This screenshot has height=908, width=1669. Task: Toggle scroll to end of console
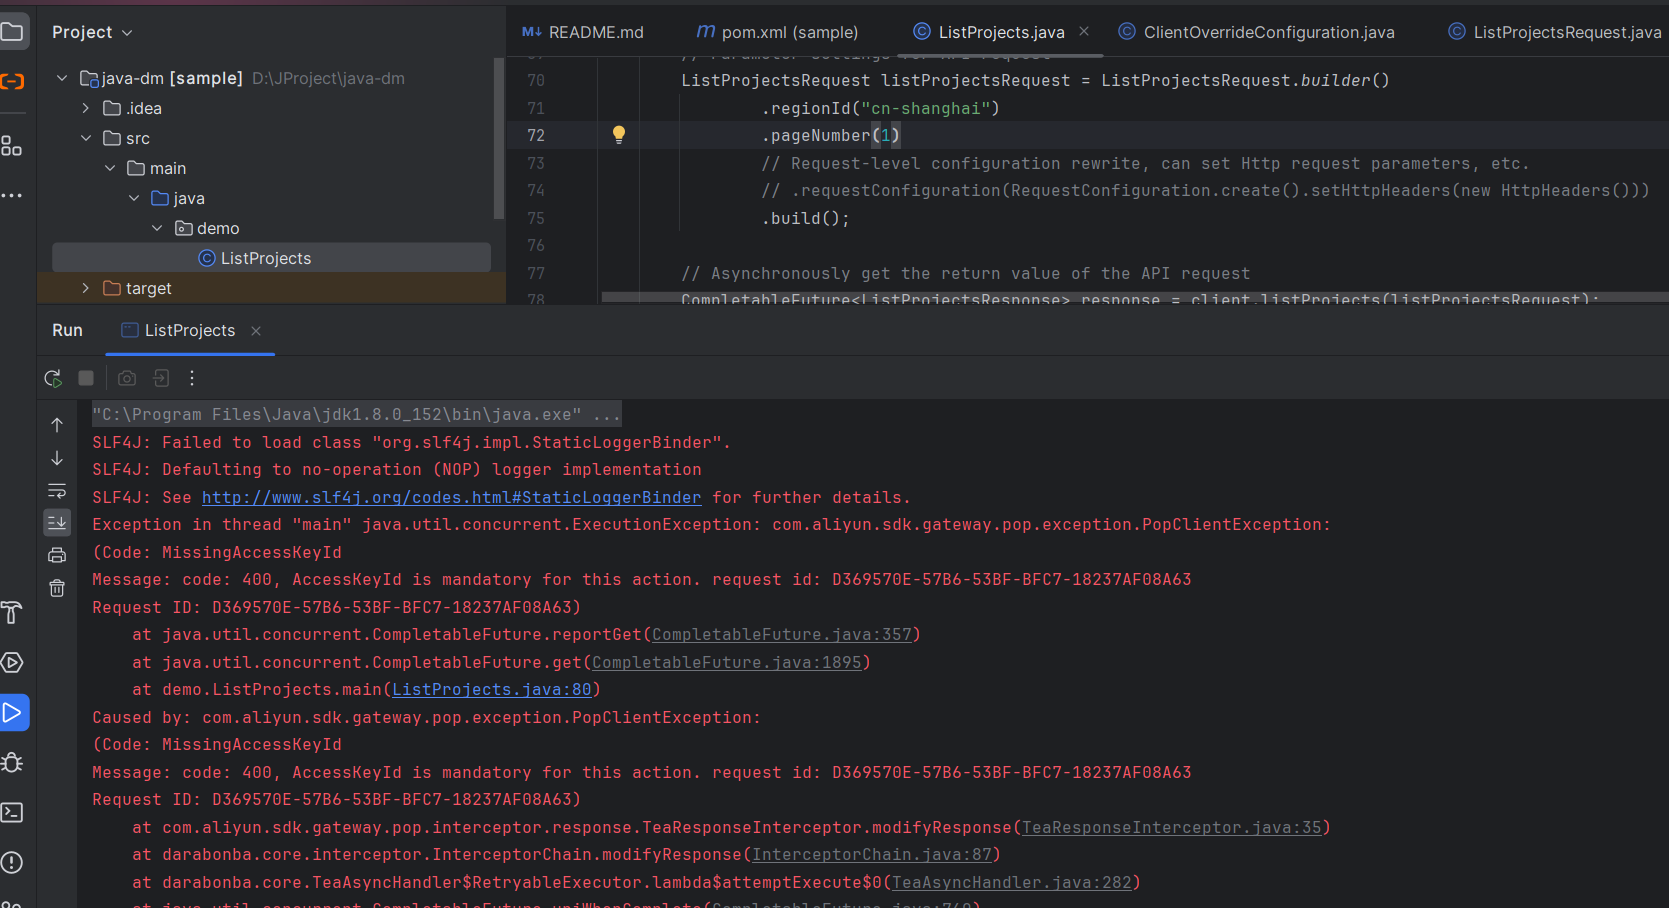click(x=57, y=522)
